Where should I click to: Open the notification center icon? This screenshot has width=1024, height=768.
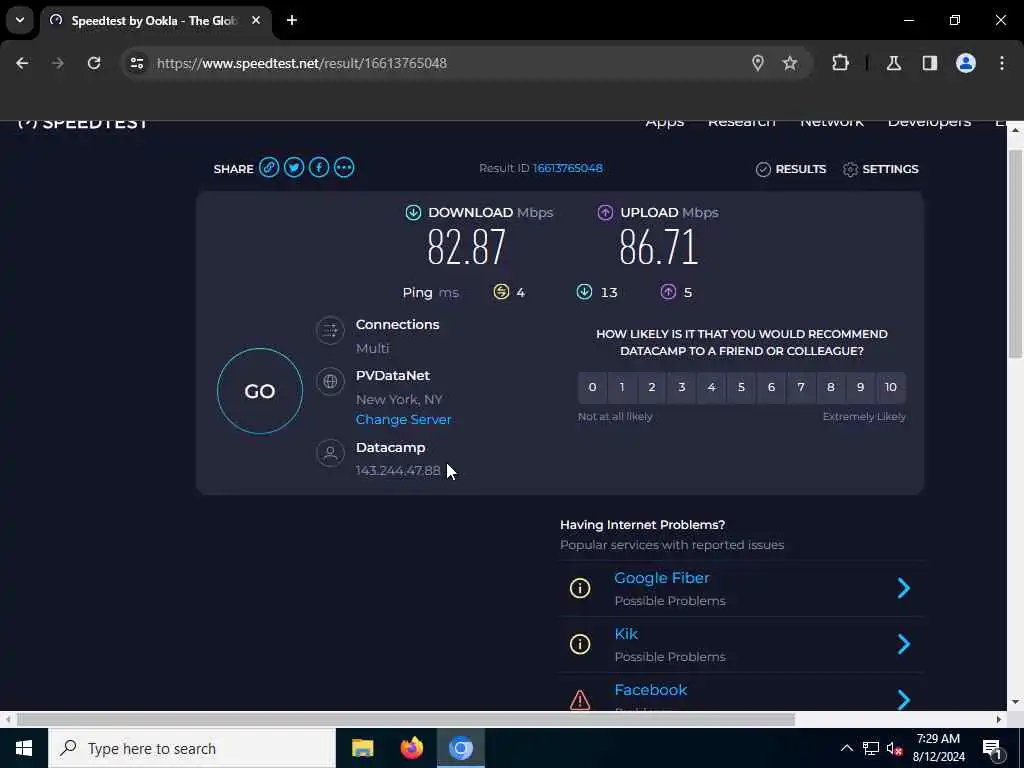click(992, 748)
